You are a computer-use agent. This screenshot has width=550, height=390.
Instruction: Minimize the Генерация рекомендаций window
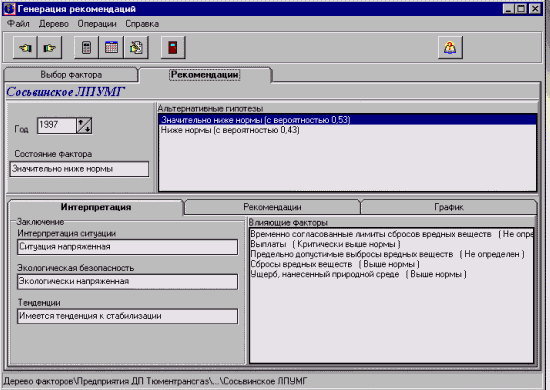[x=508, y=8]
